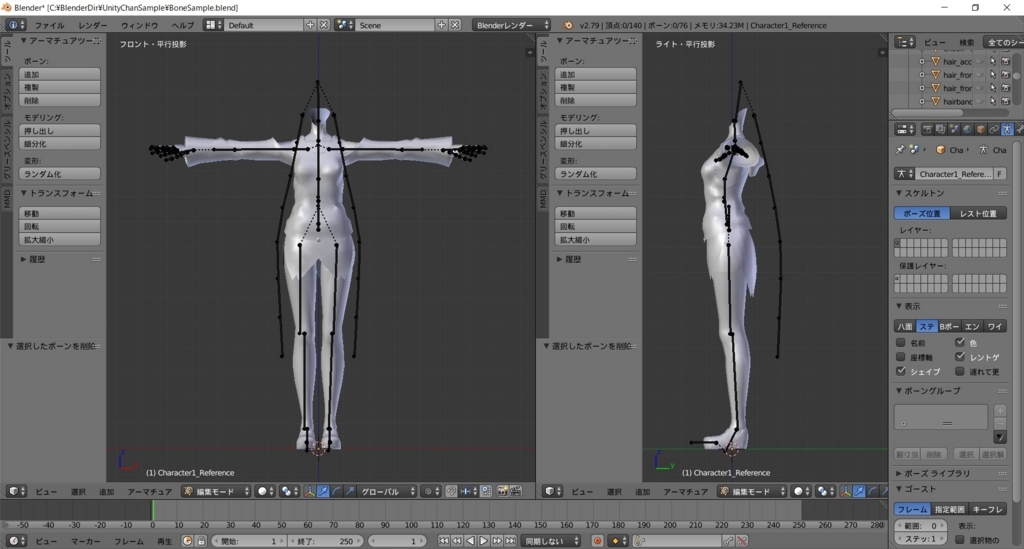Image resolution: width=1024 pixels, height=549 pixels.
Task: Click the ghost 範囲 range value field
Action: (x=920, y=525)
